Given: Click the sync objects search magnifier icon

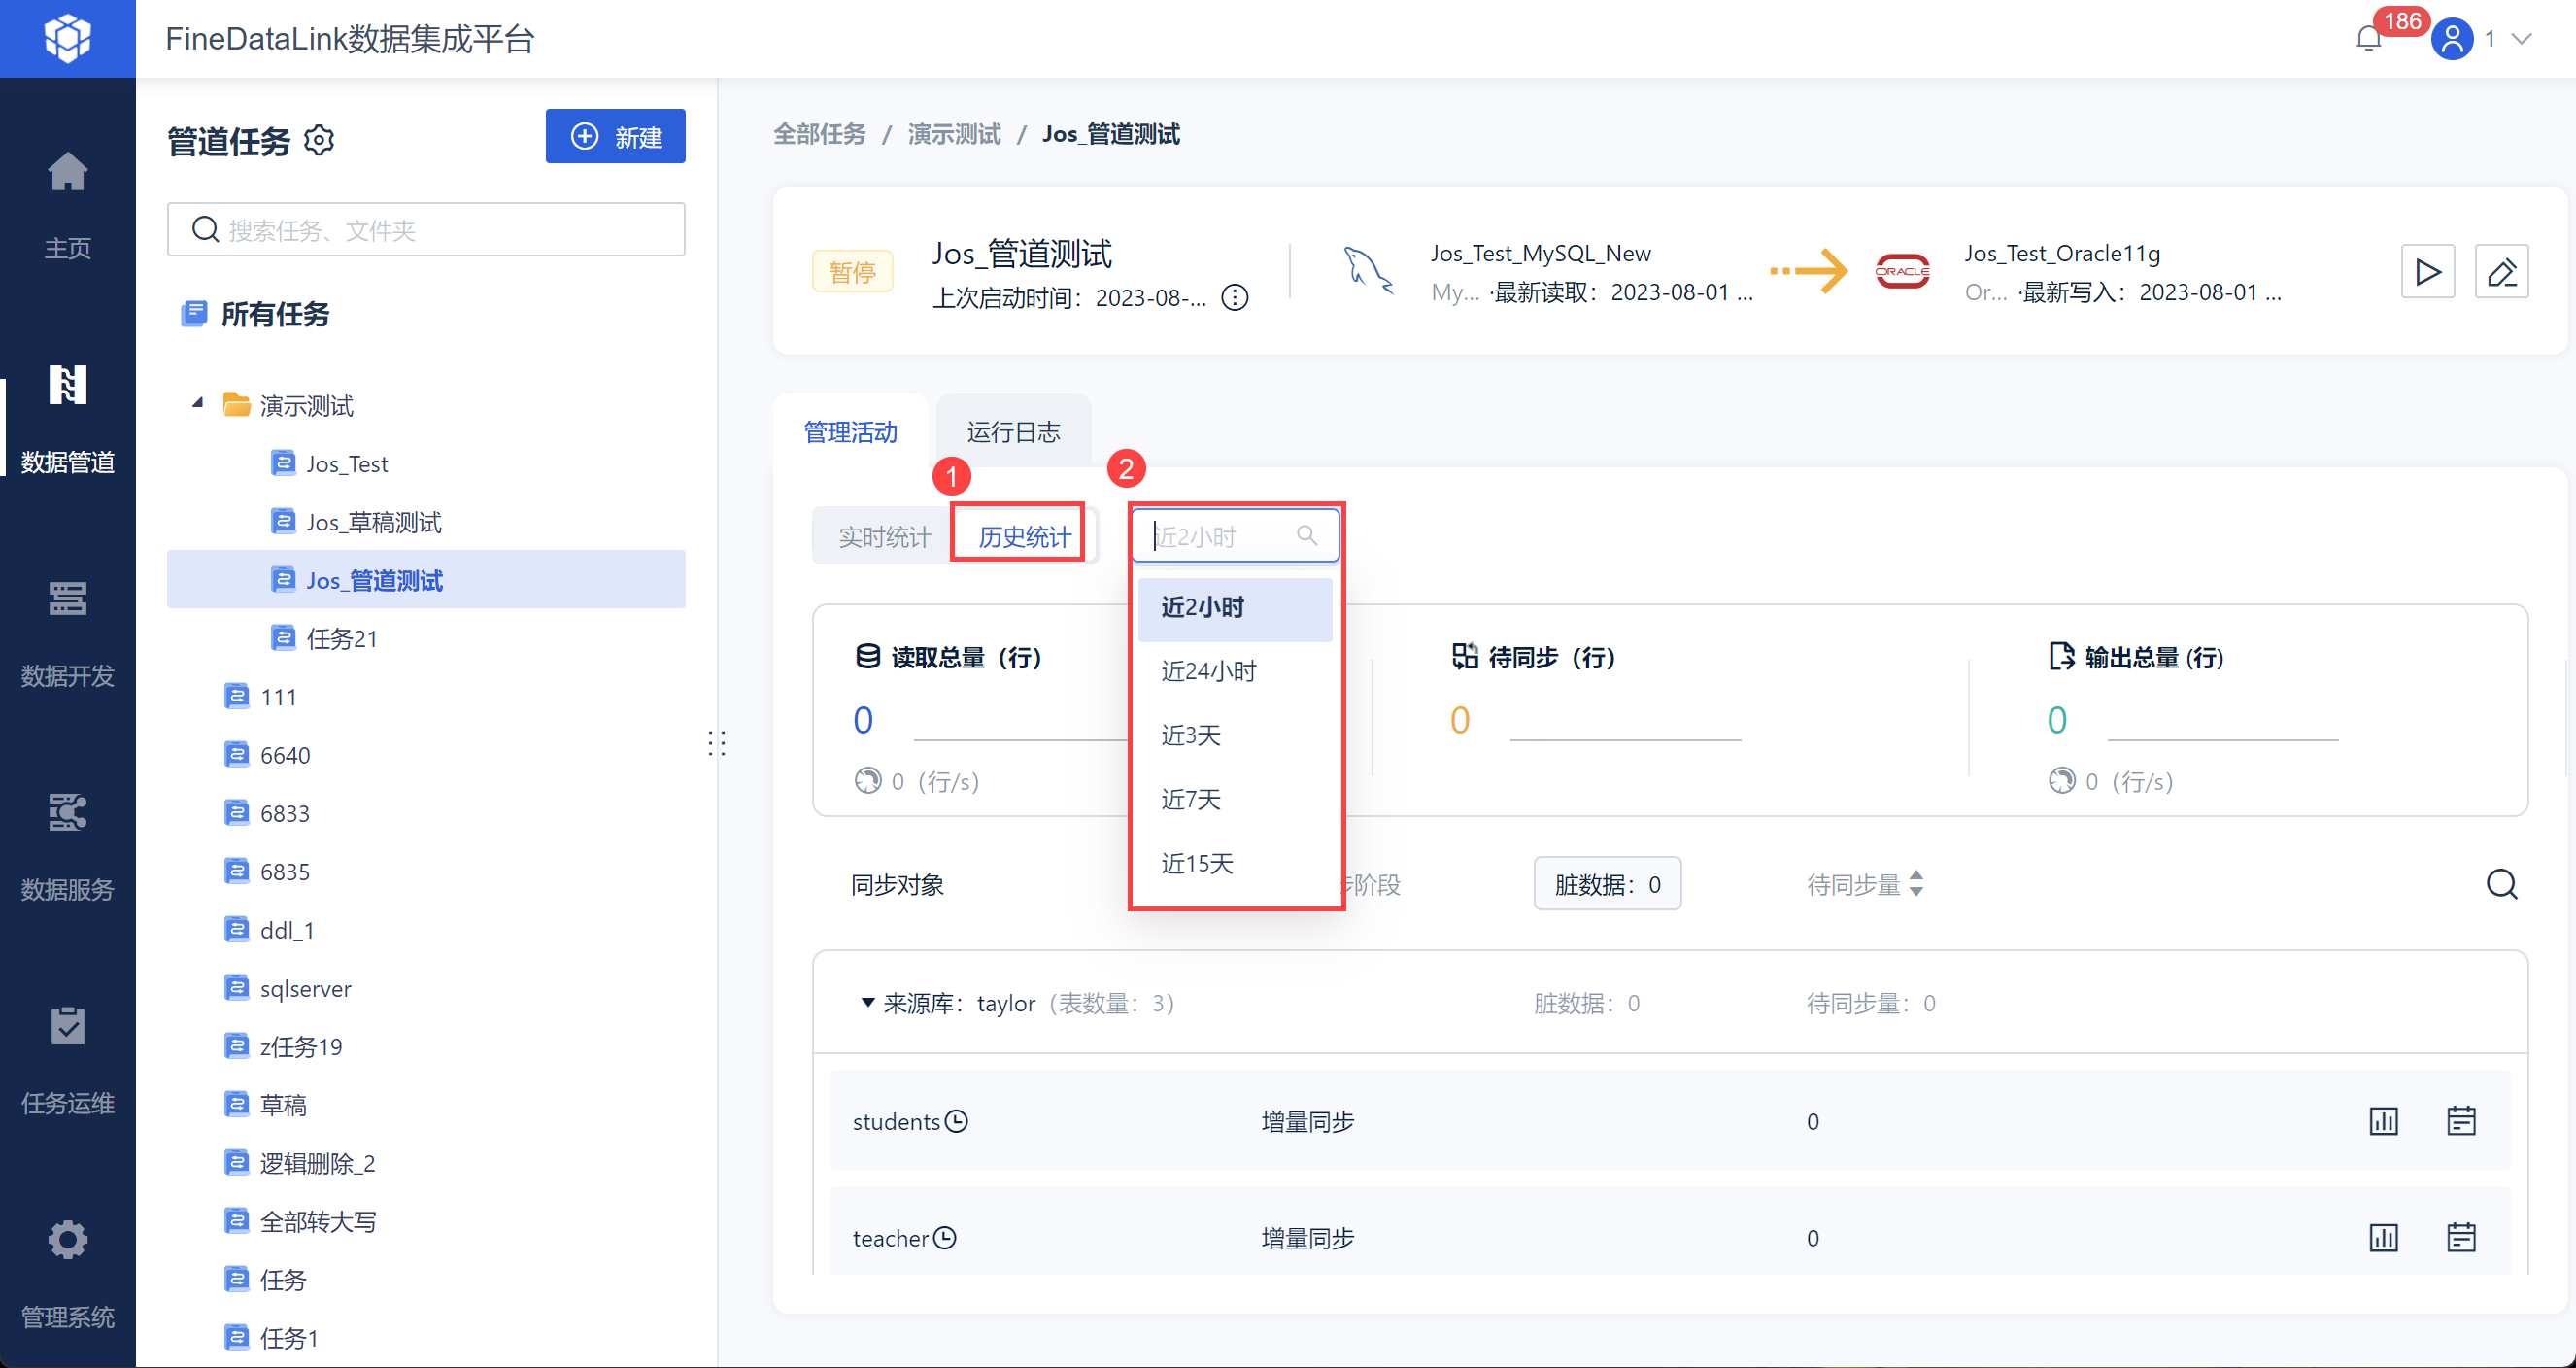Looking at the screenshot, I should coord(2501,884).
